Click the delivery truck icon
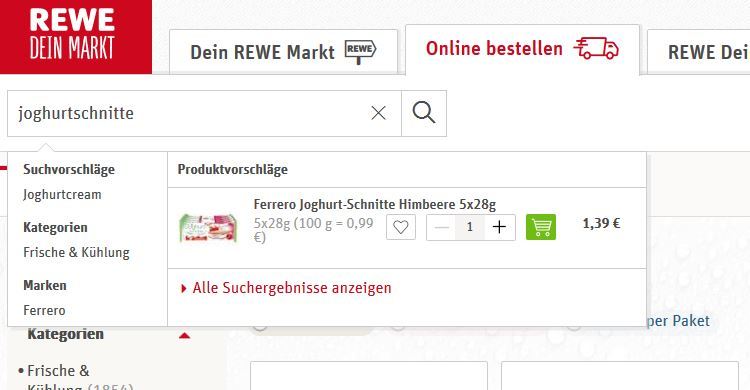Image resolution: width=750 pixels, height=390 pixels. pos(596,48)
